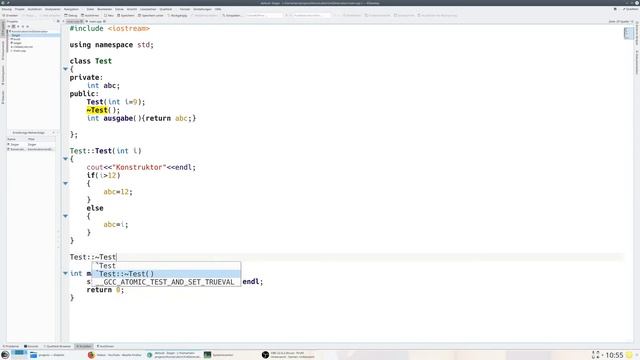Screen dimensions: 640x360
Task: Select __GCC_ATOMIC_TEST_AND_SET_TRUEVAL completion entry
Action: (x=166, y=282)
